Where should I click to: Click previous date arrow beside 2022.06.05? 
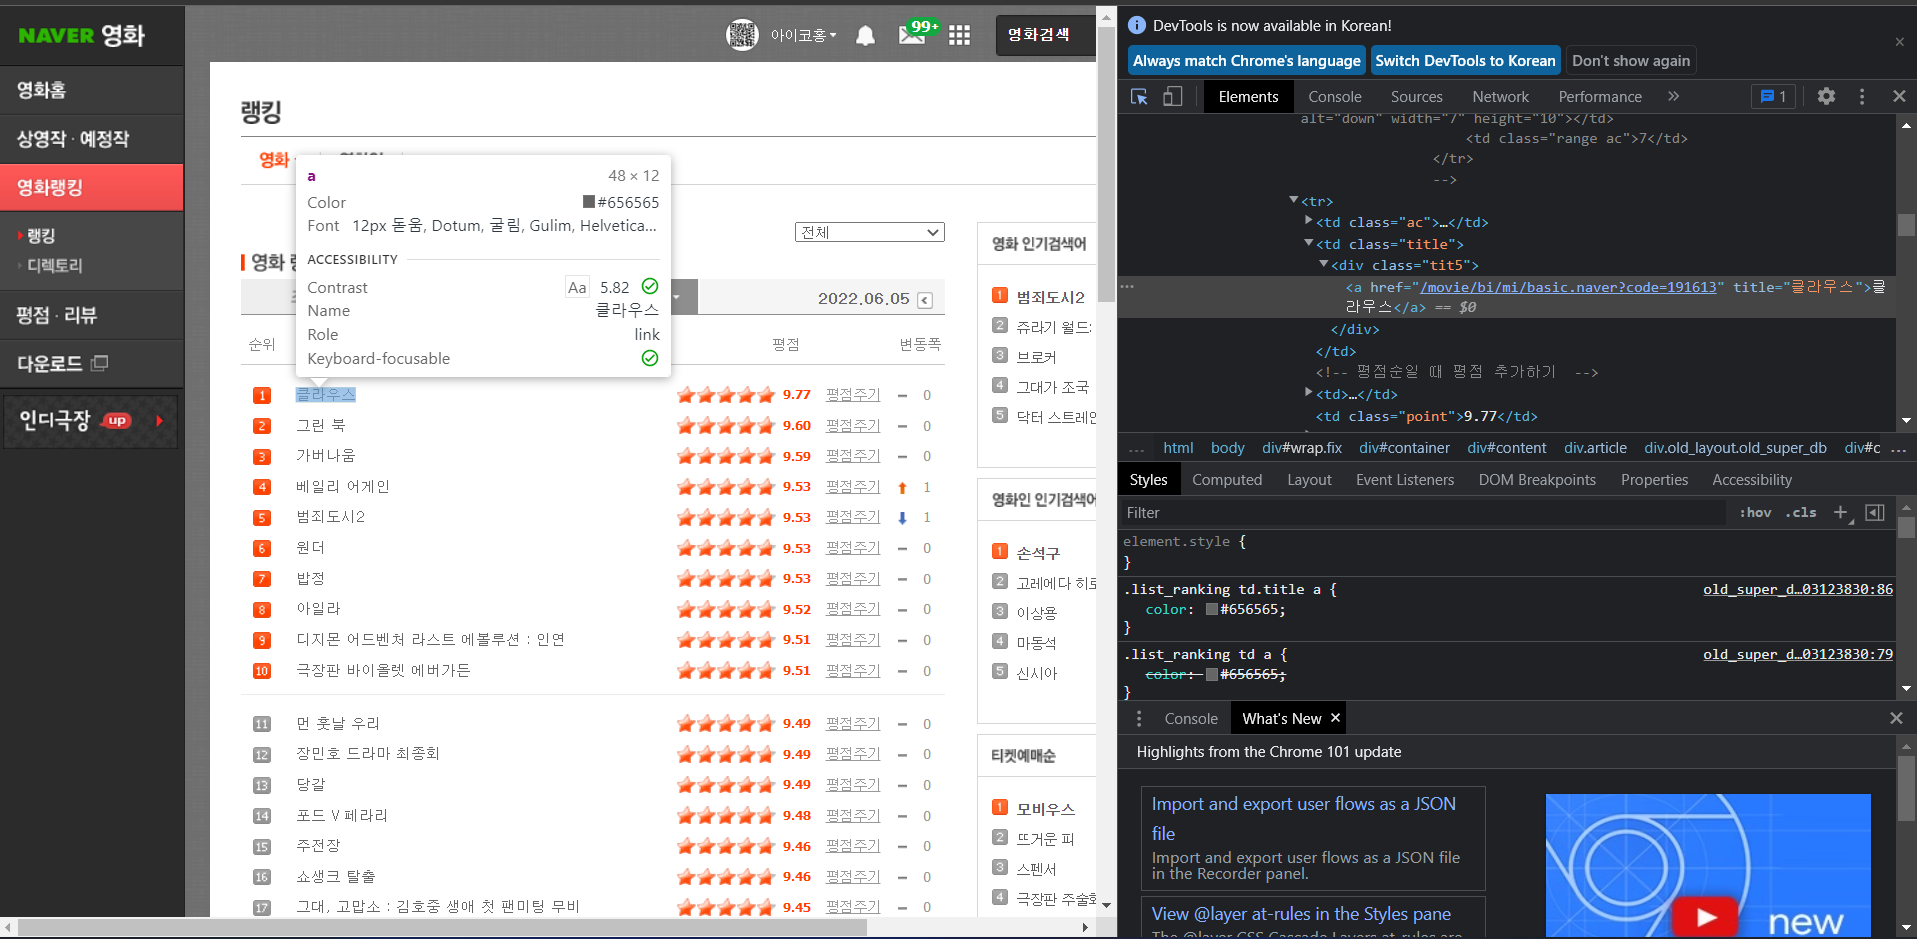click(925, 299)
